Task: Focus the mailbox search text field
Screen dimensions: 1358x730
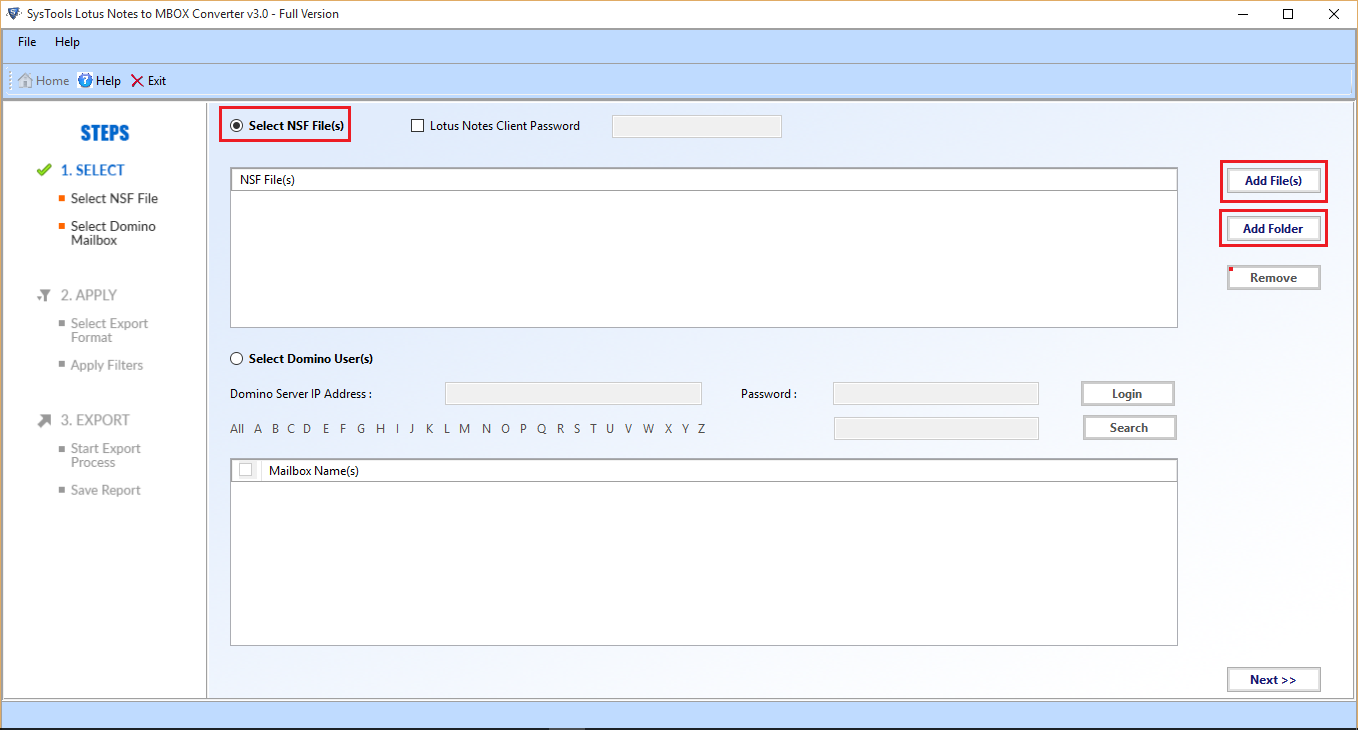Action: [936, 428]
